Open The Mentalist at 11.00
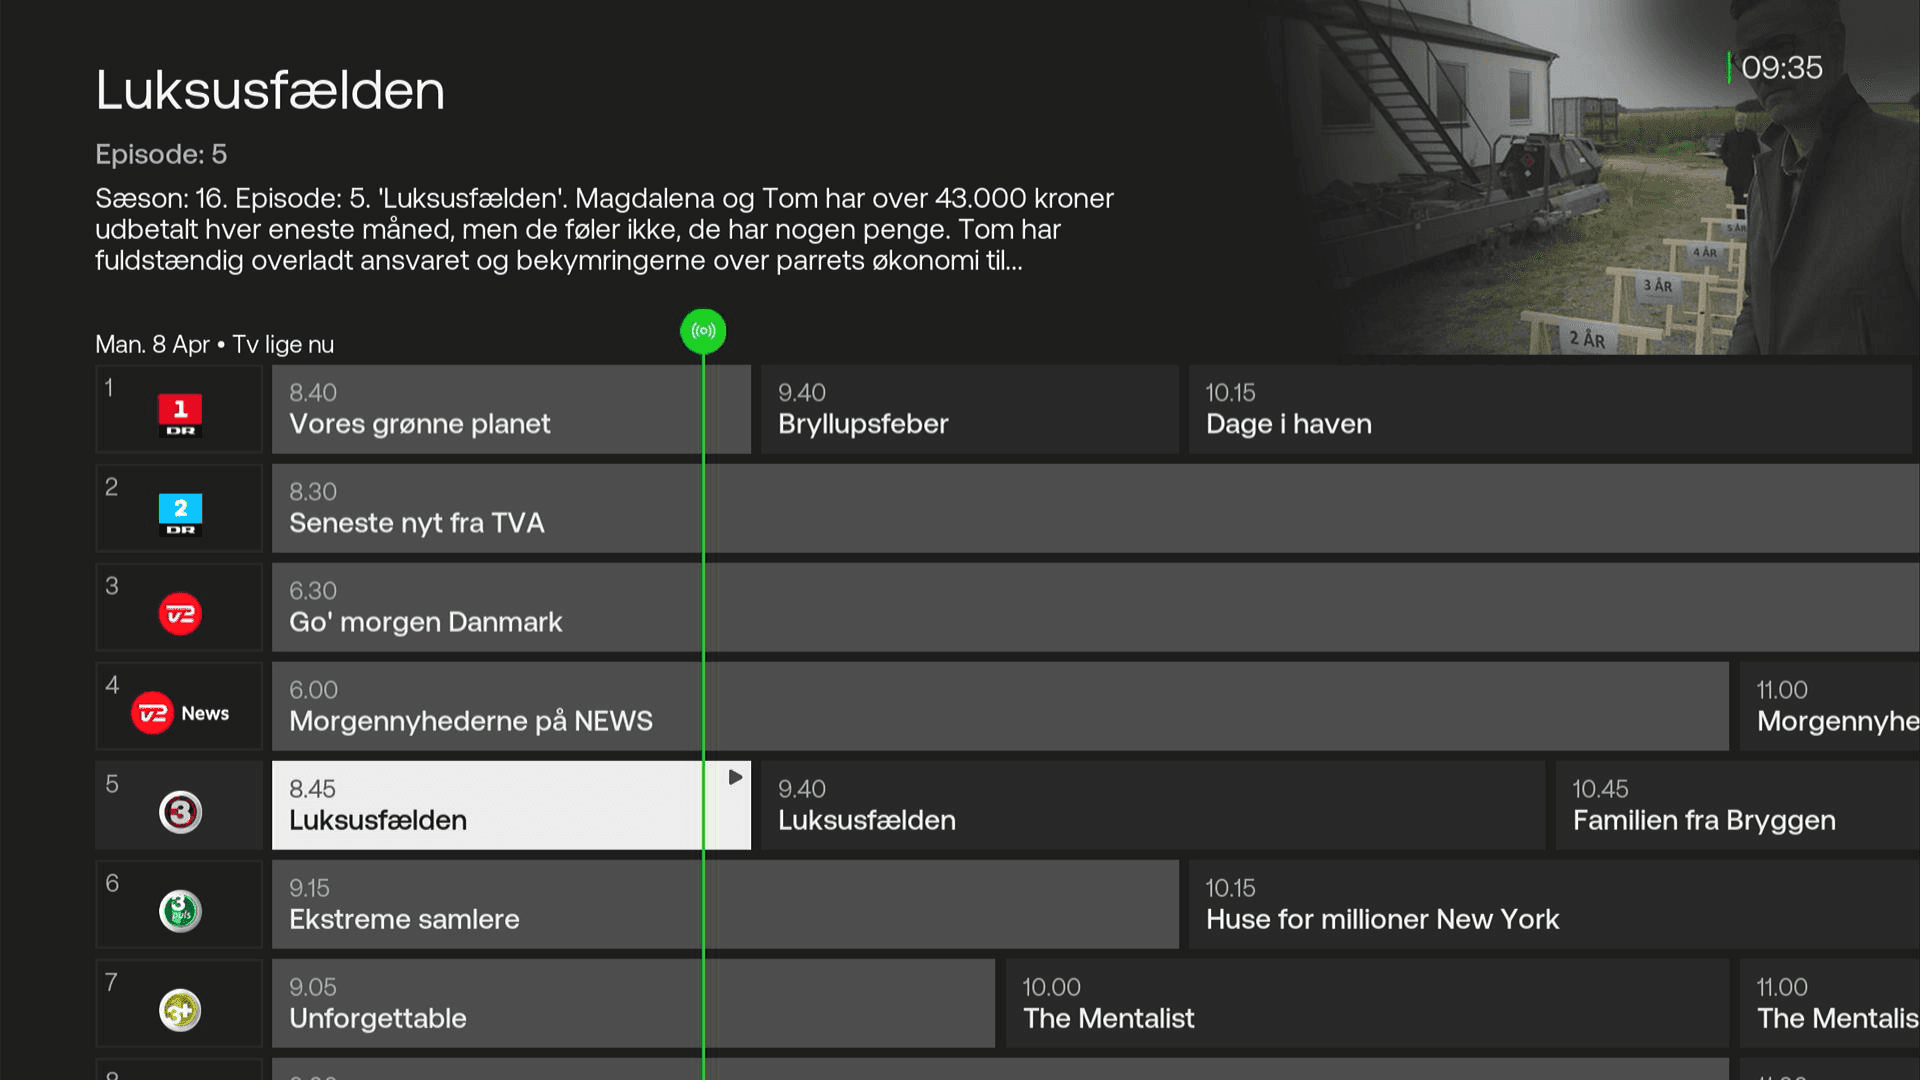 click(x=1830, y=1003)
